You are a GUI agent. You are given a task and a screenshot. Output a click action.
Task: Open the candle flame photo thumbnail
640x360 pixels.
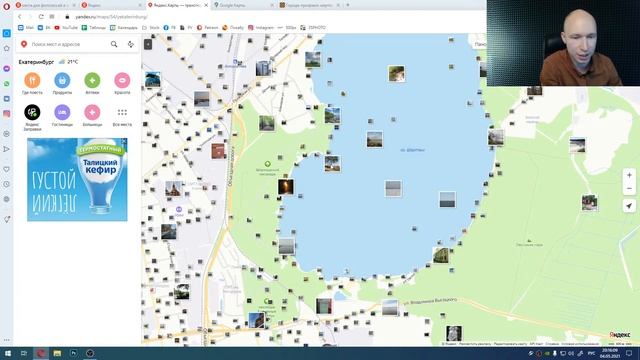pos(286,187)
